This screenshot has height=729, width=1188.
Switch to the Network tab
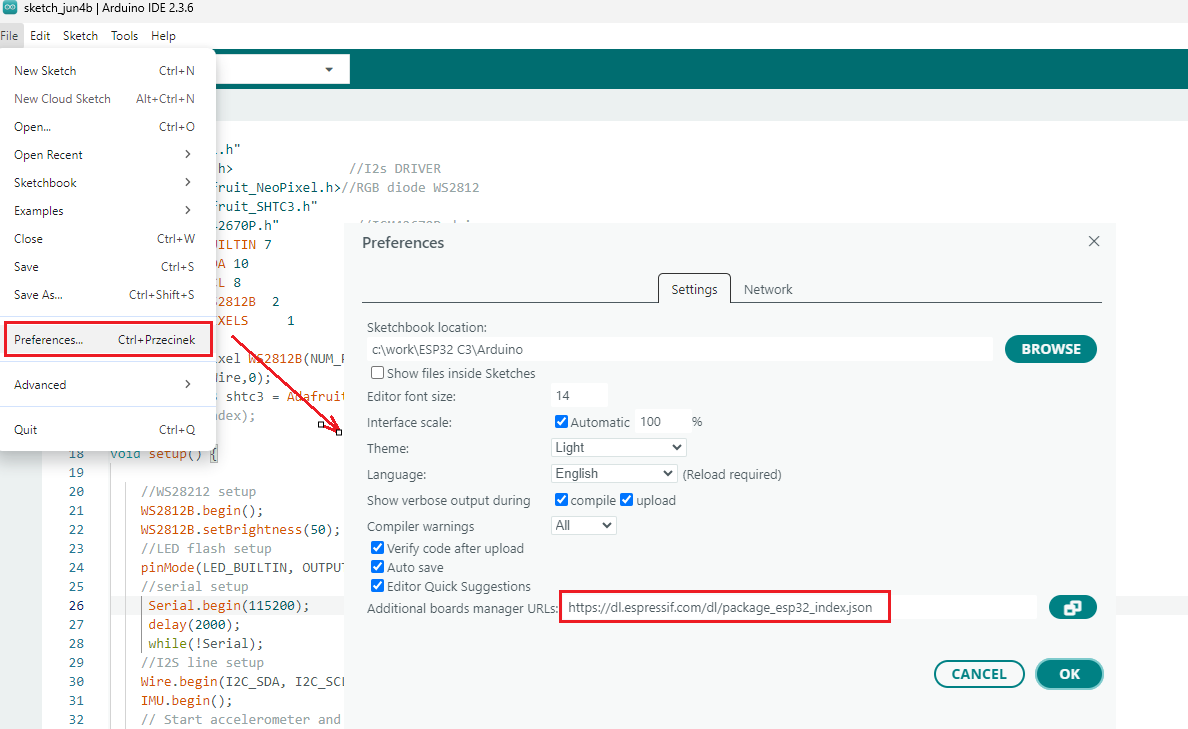coord(768,289)
